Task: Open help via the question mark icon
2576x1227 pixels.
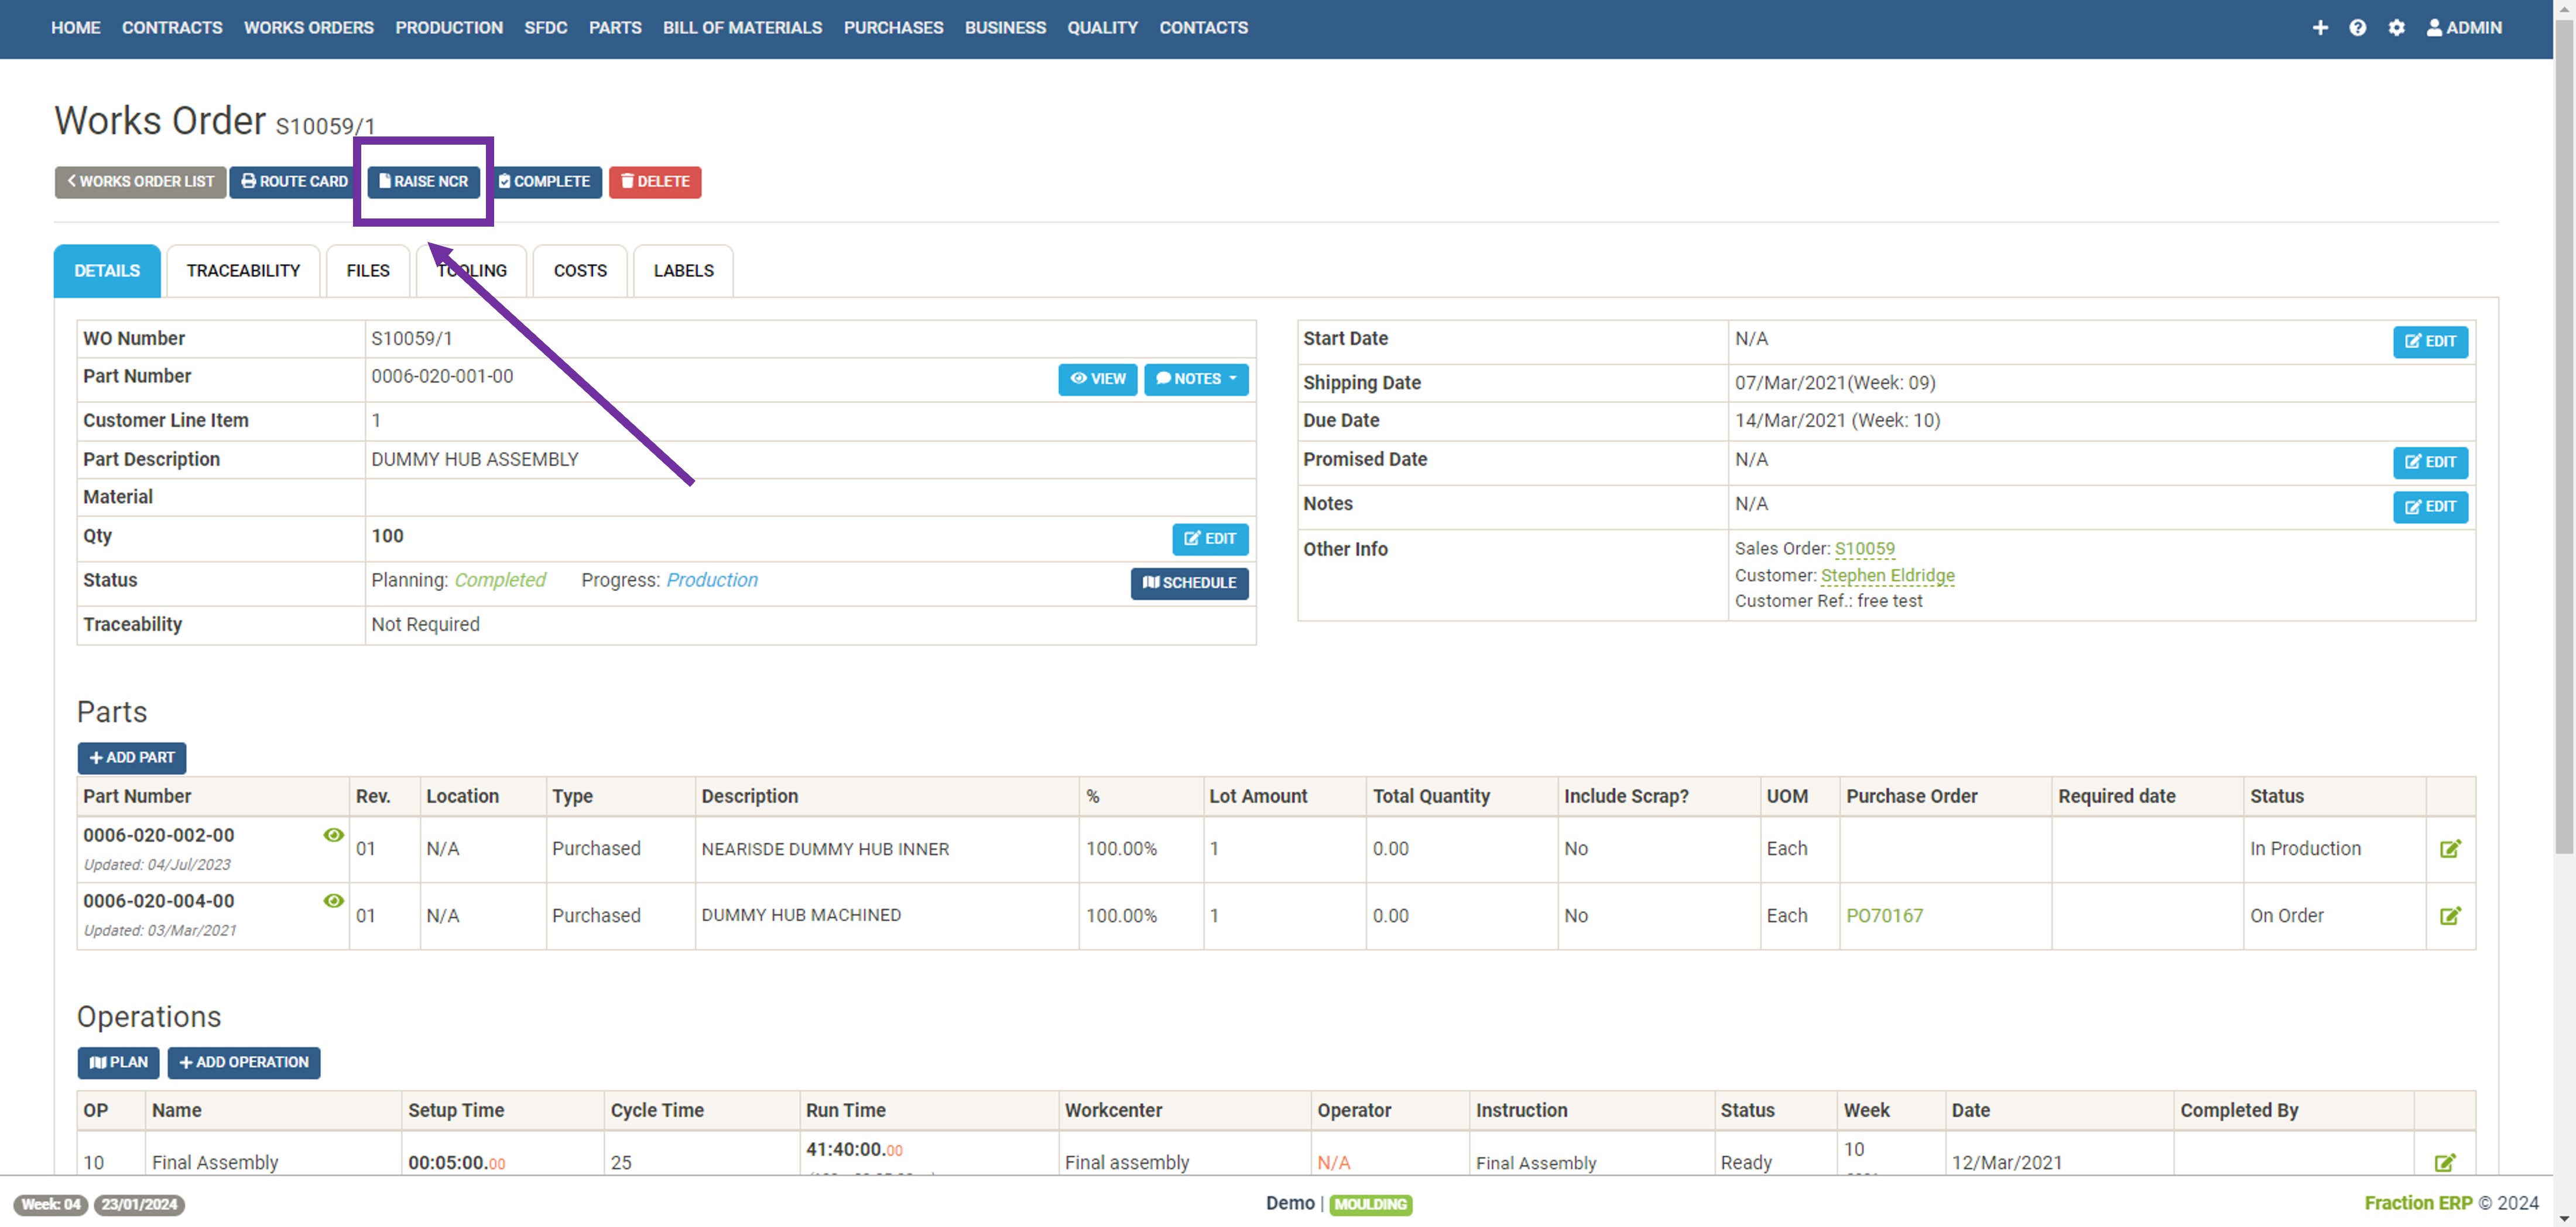Action: click(x=2359, y=27)
